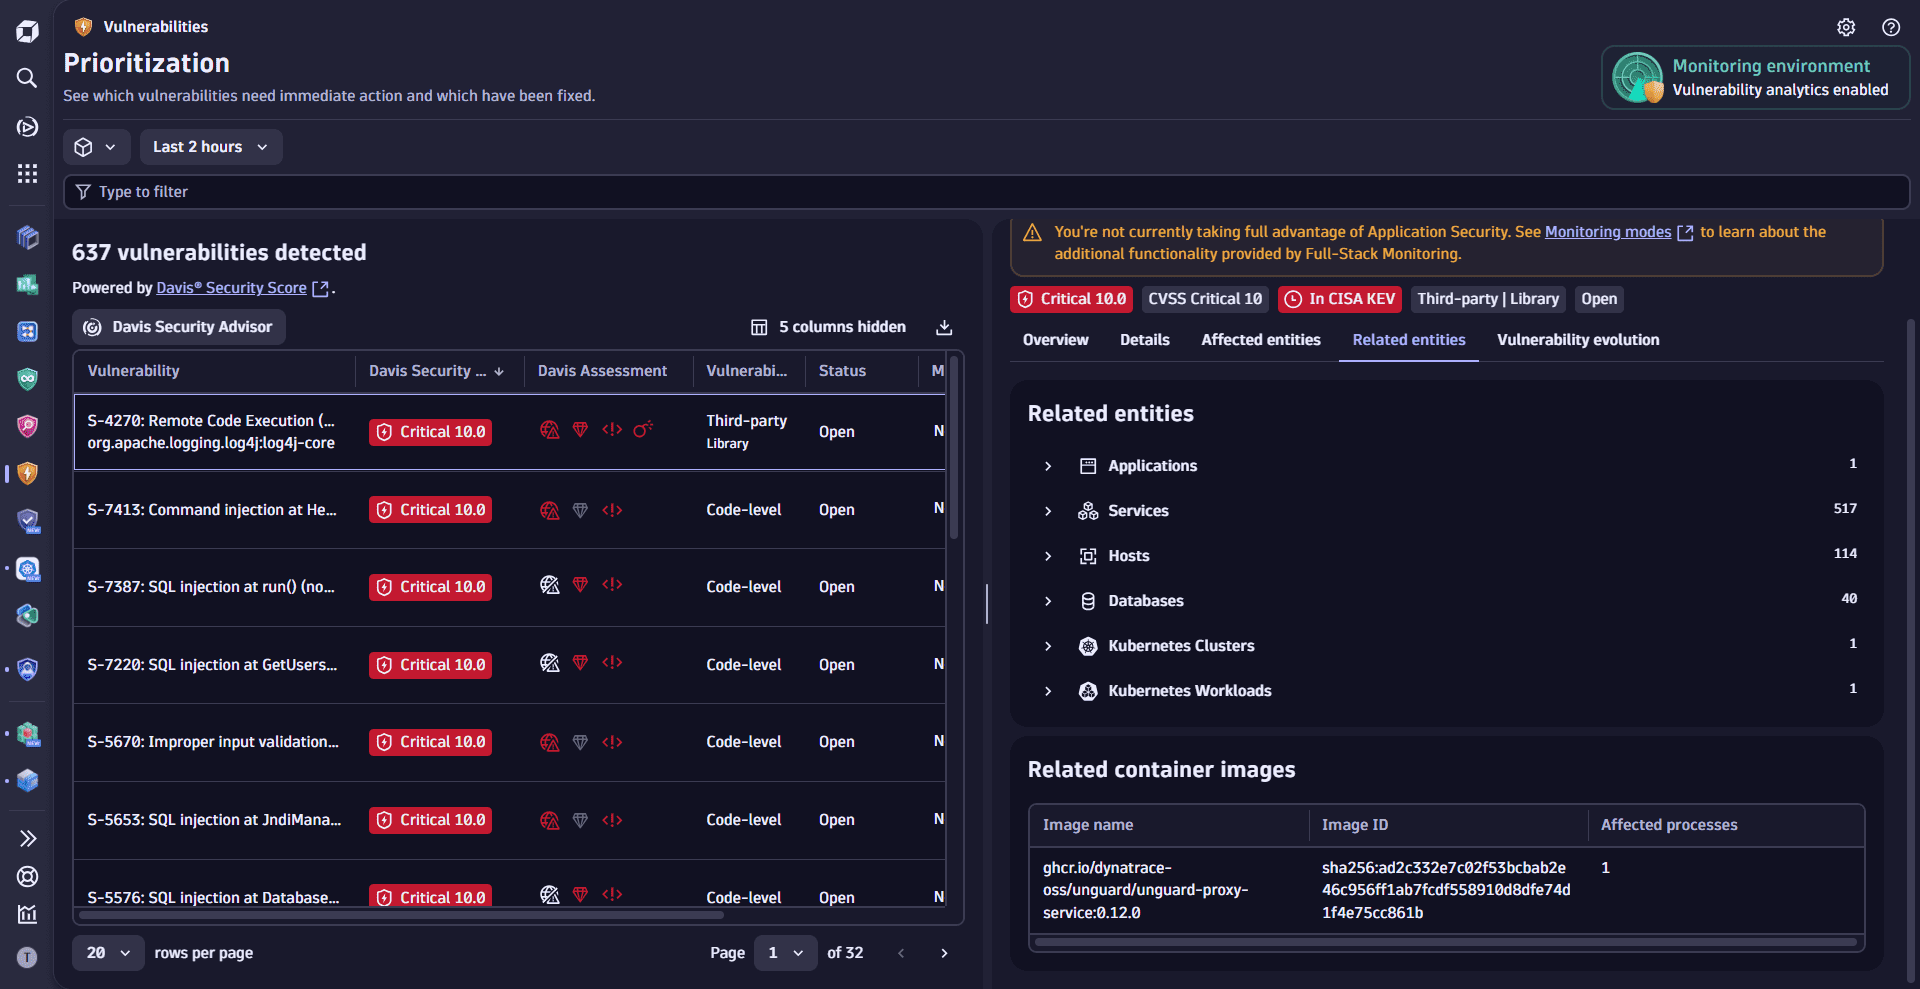Click the panel divider resize handle
This screenshot has width=1920, height=989.
[x=987, y=604]
